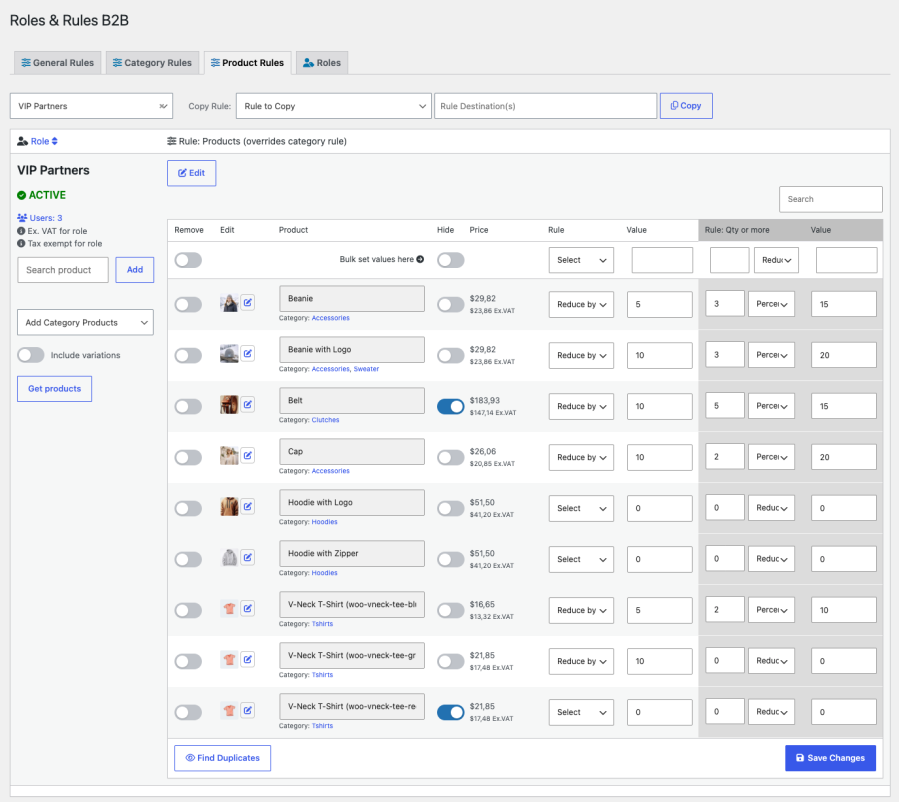899x802 pixels.
Task: Click the edit icon for Beanie with Logo
Action: tap(248, 354)
